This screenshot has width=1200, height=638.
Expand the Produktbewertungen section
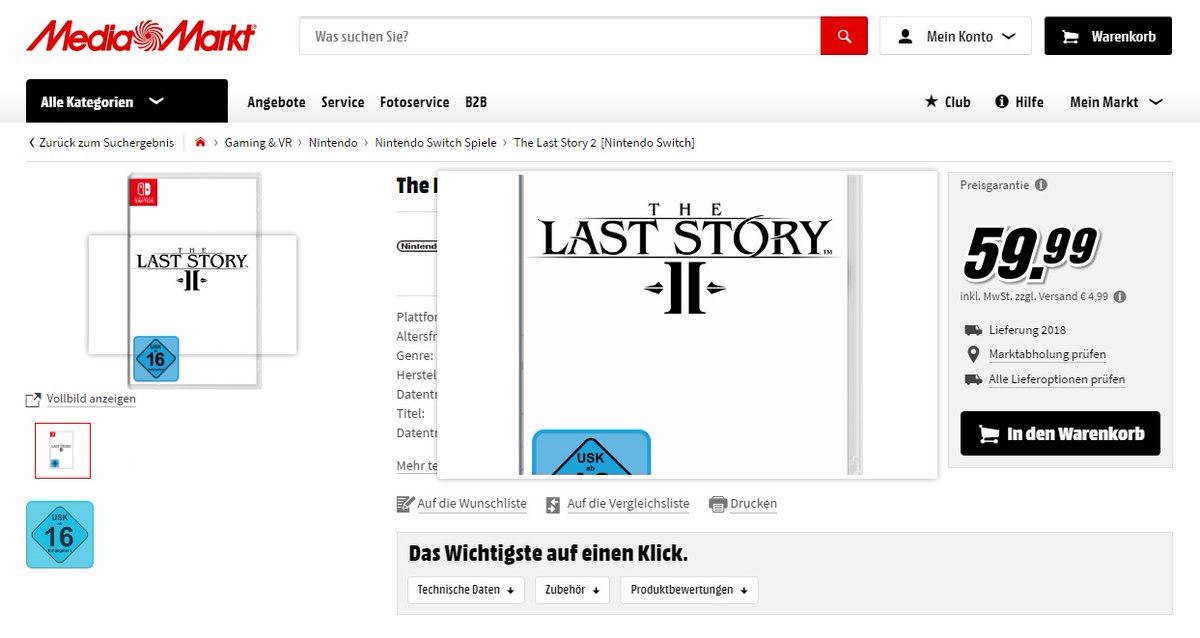688,590
